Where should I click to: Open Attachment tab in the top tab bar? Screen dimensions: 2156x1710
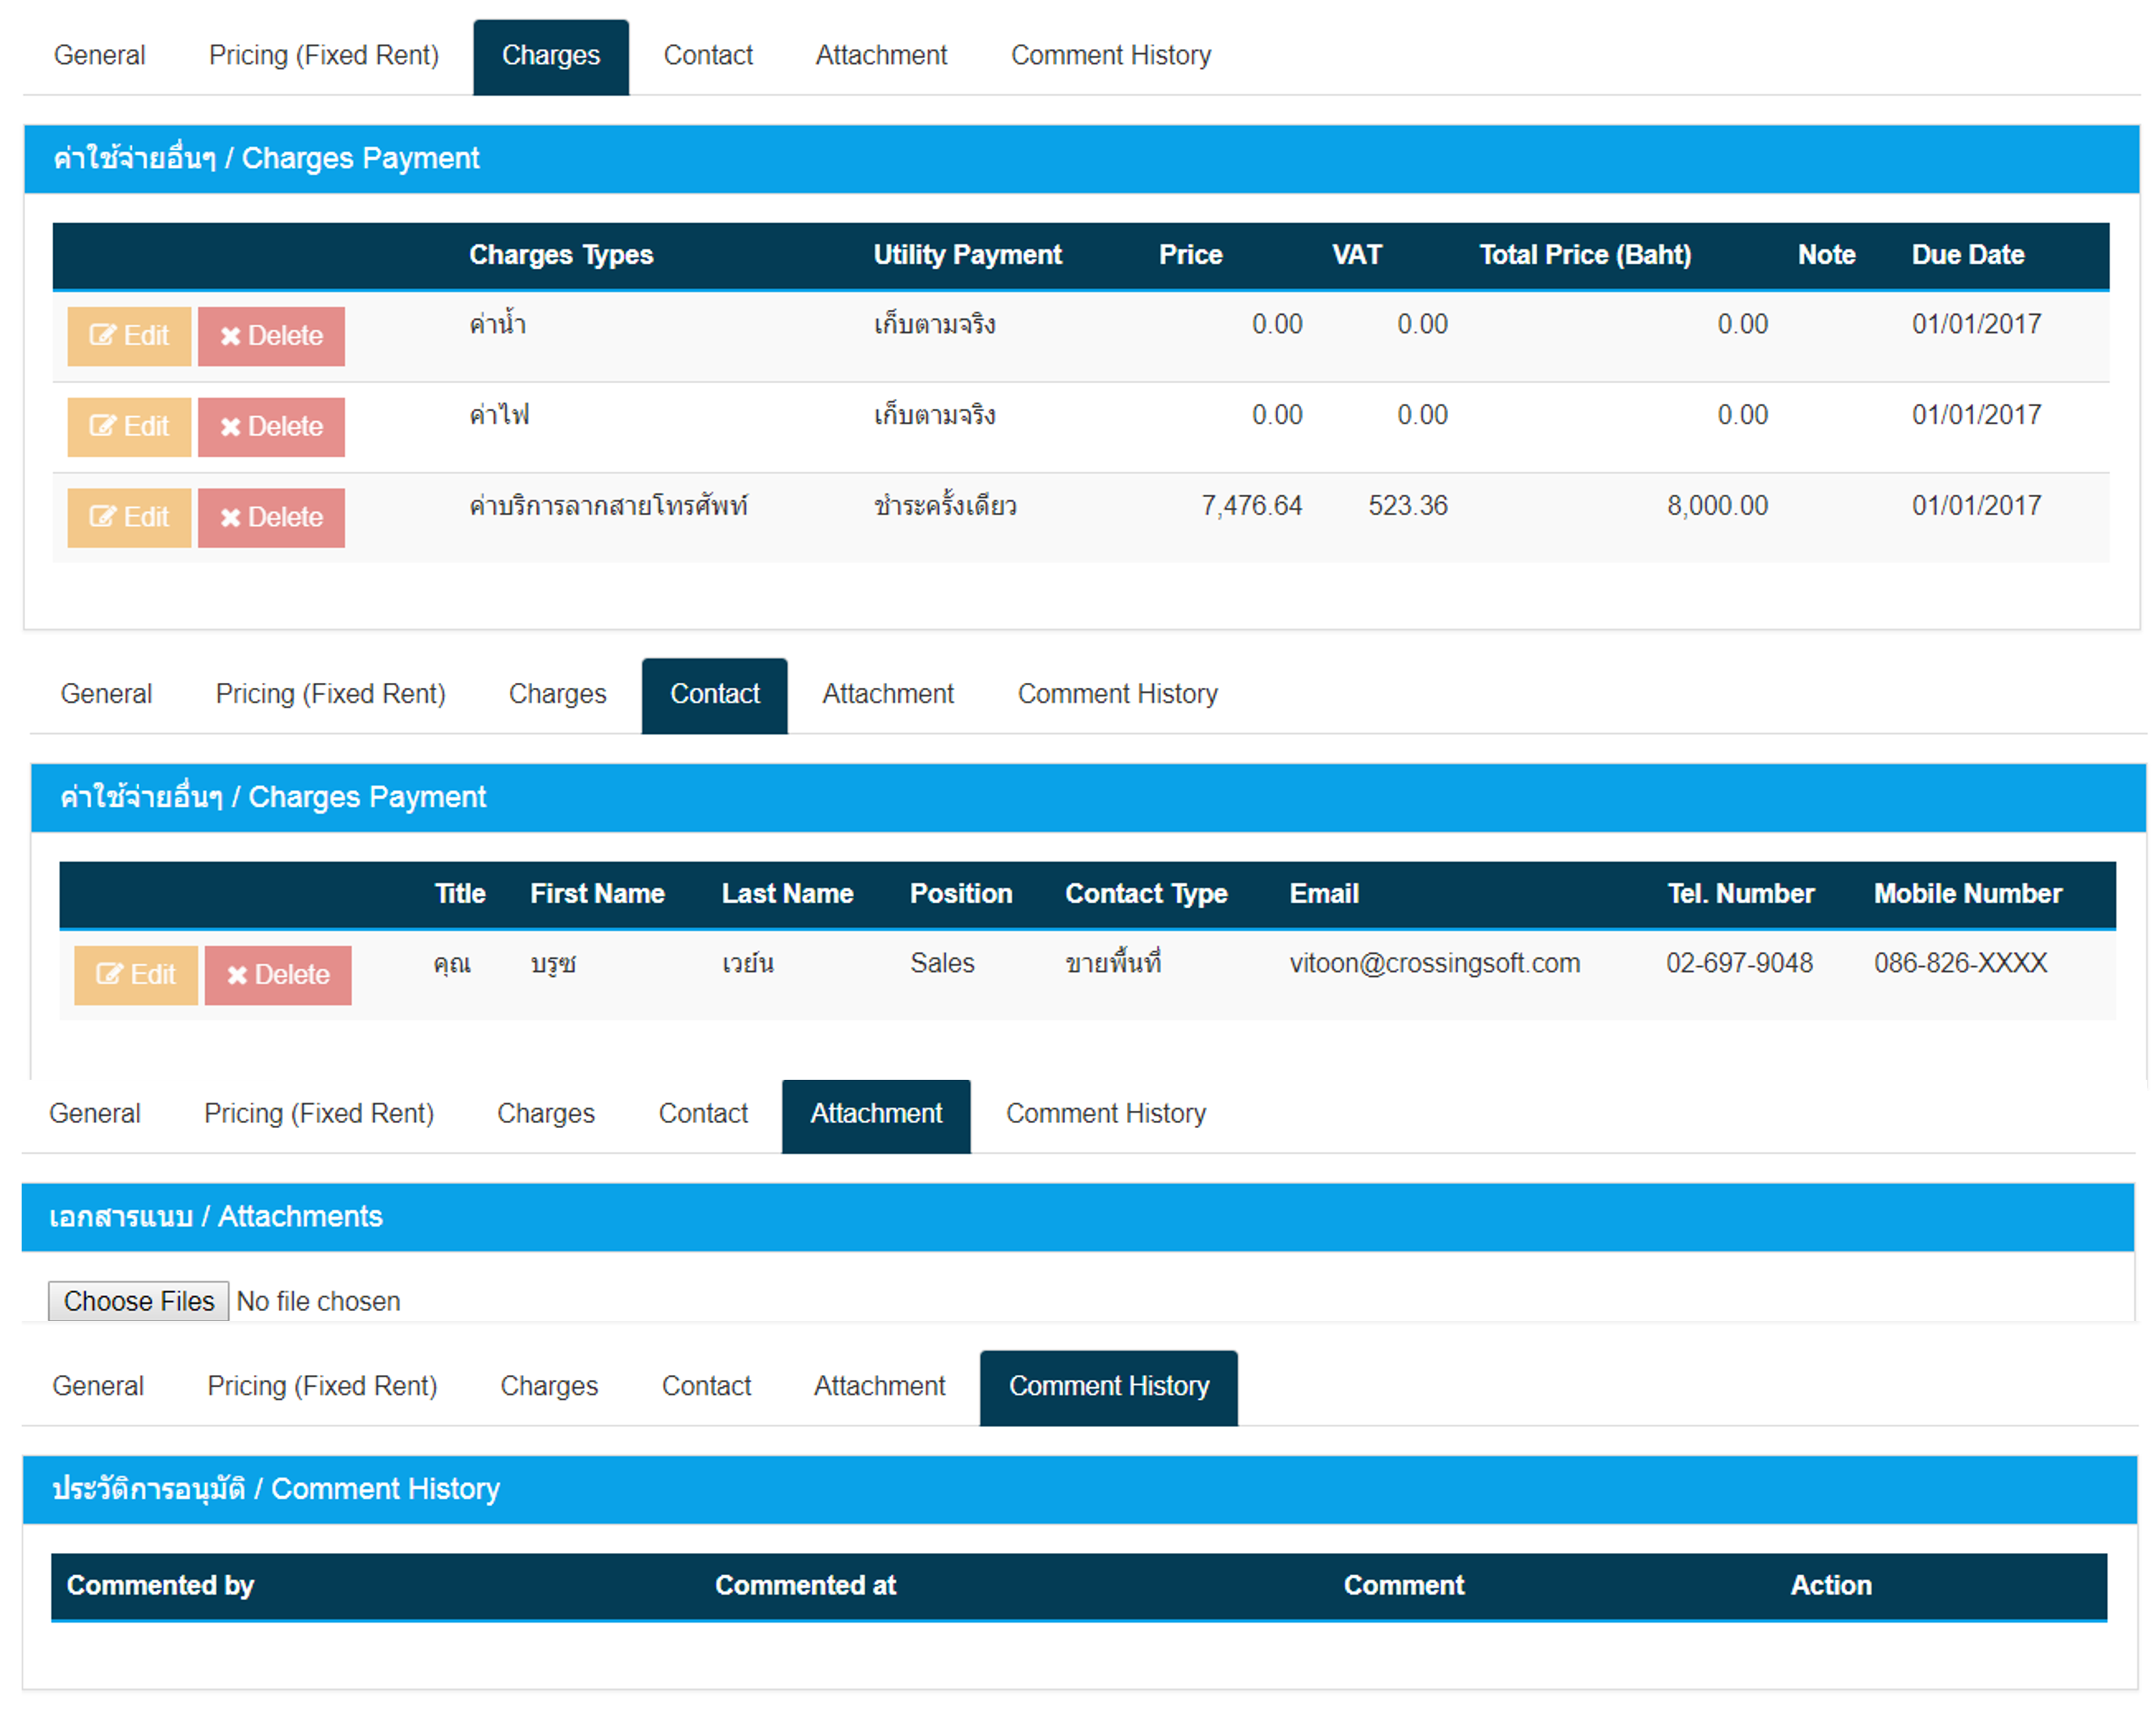point(881,56)
